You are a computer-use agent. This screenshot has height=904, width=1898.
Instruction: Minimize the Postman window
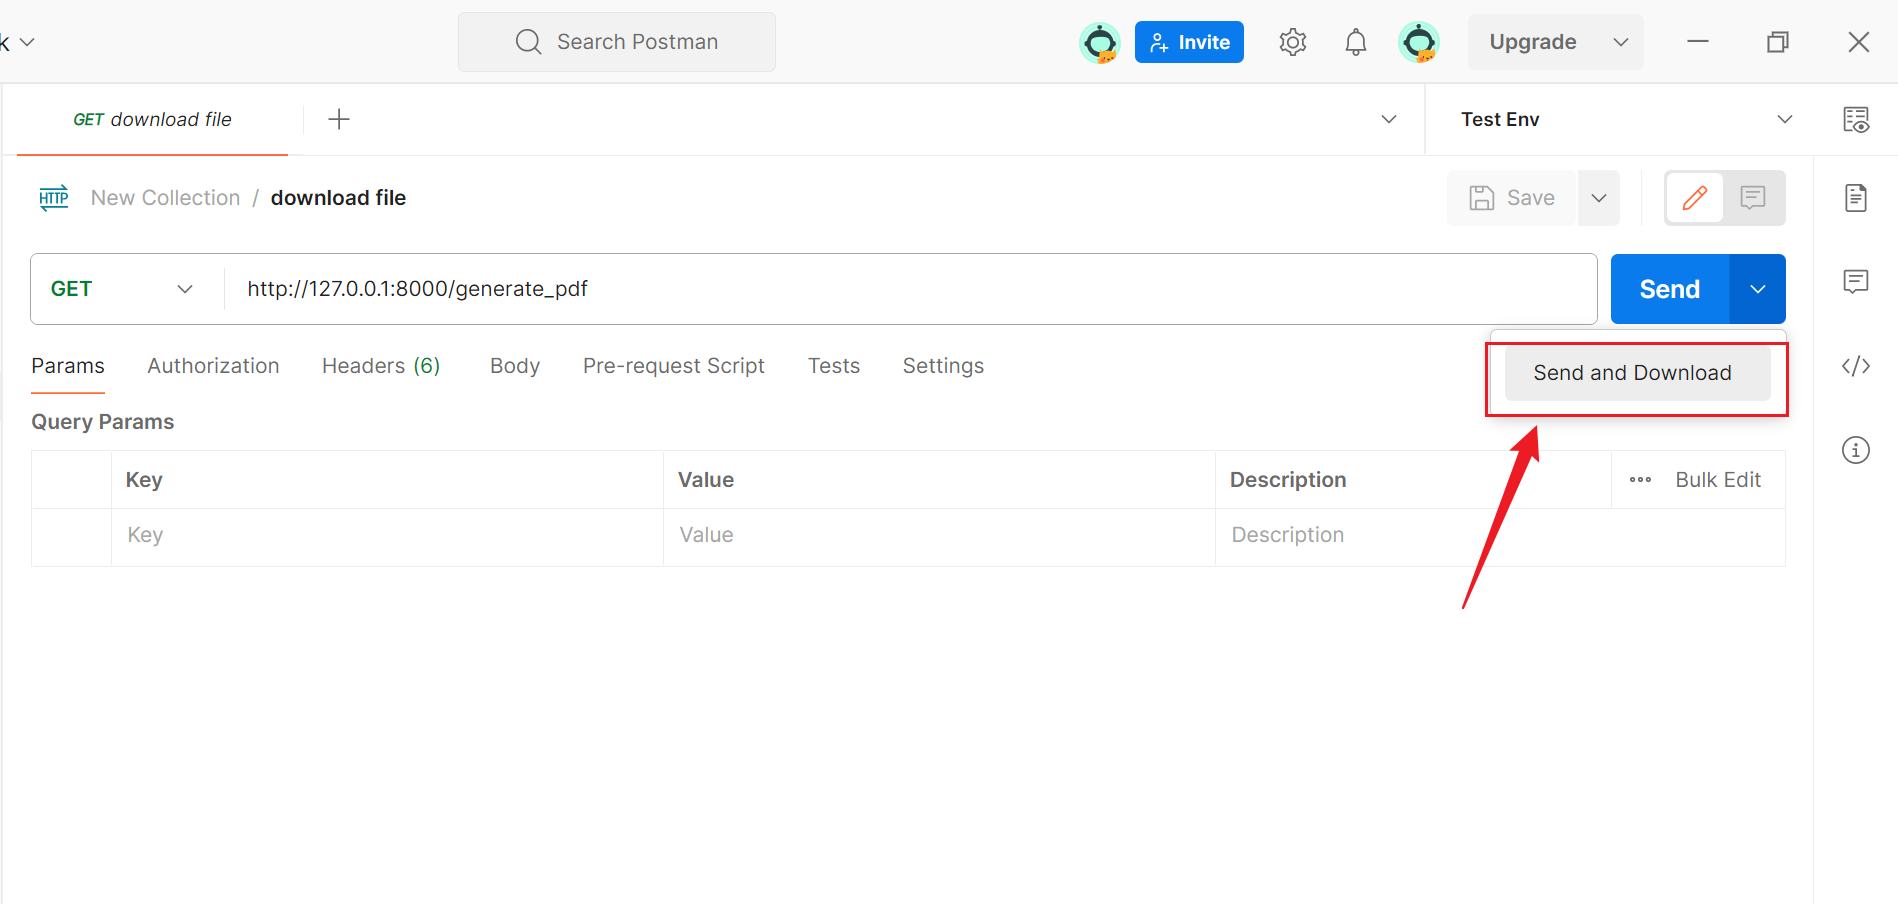[1698, 42]
